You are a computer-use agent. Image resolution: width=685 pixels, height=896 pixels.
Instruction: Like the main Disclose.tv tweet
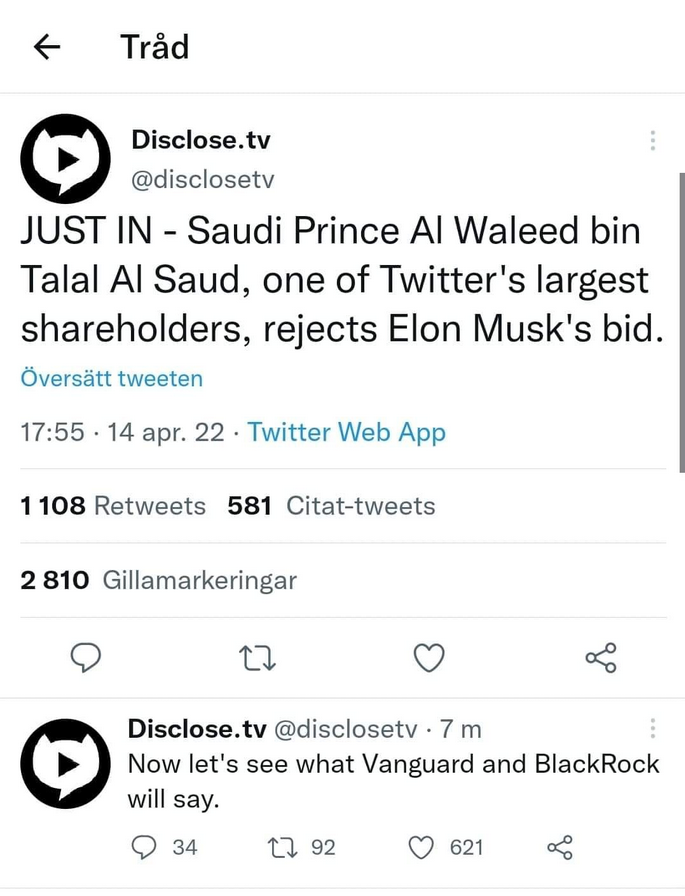coord(429,657)
